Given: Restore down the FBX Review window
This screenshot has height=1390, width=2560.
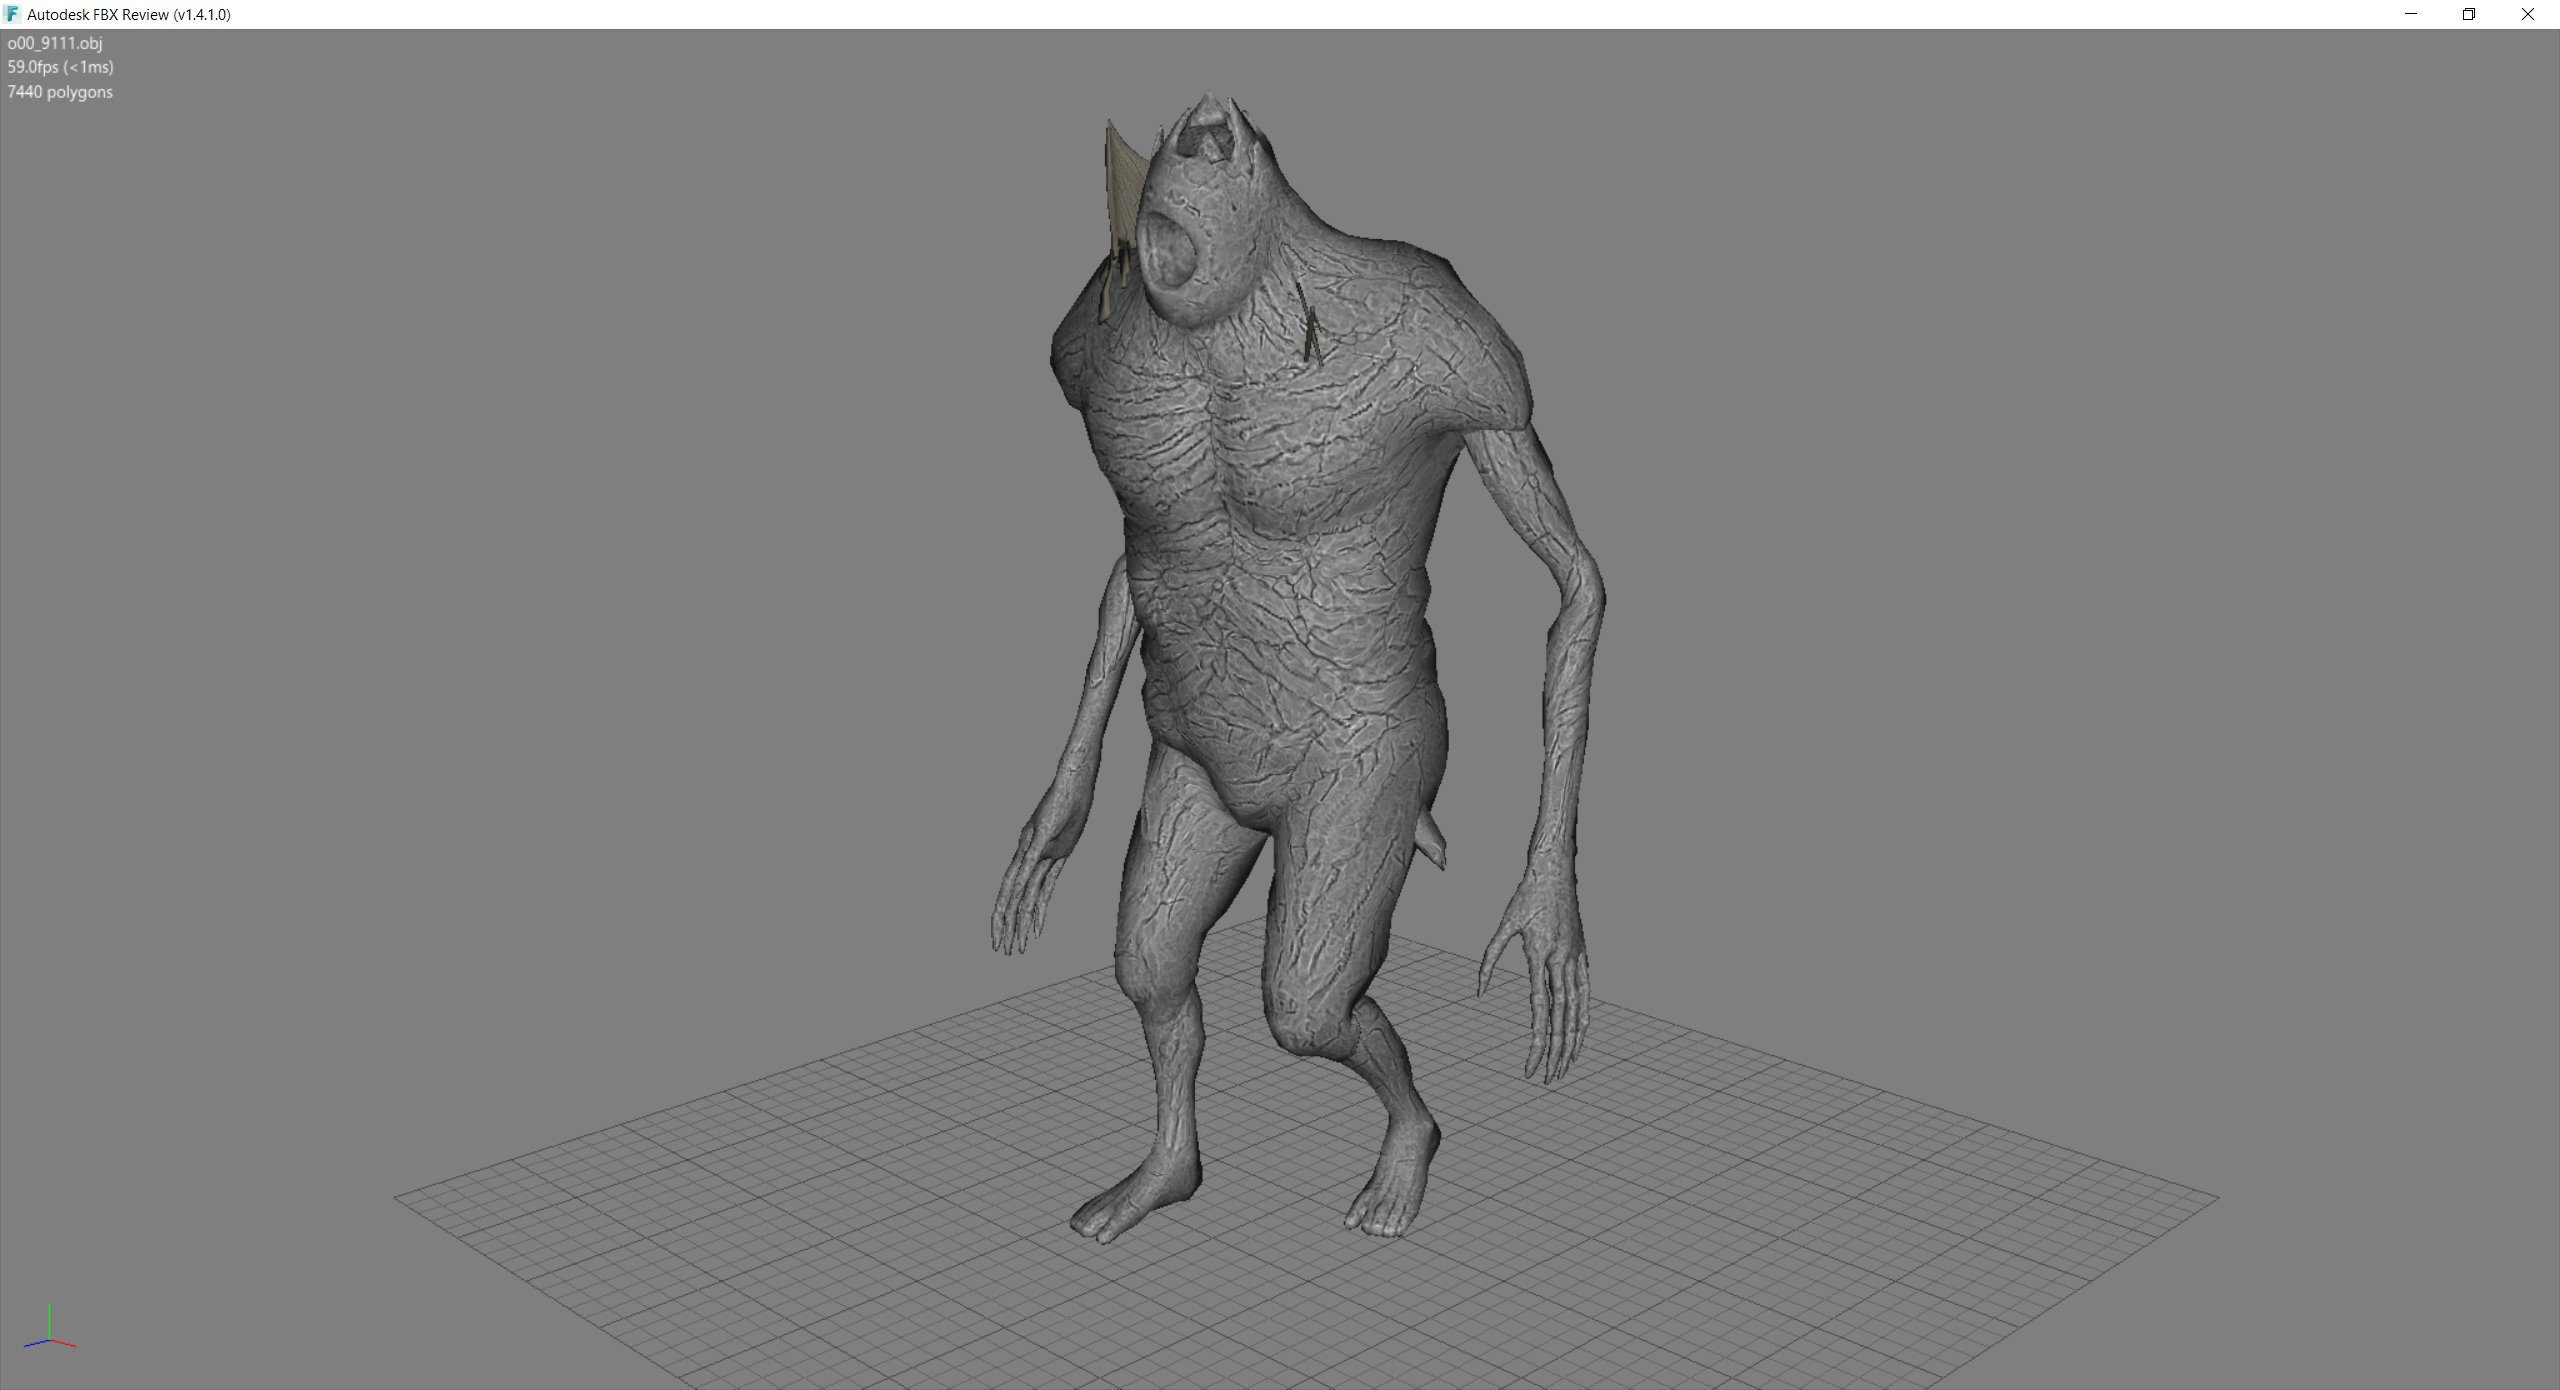Looking at the screenshot, I should click(x=2469, y=14).
